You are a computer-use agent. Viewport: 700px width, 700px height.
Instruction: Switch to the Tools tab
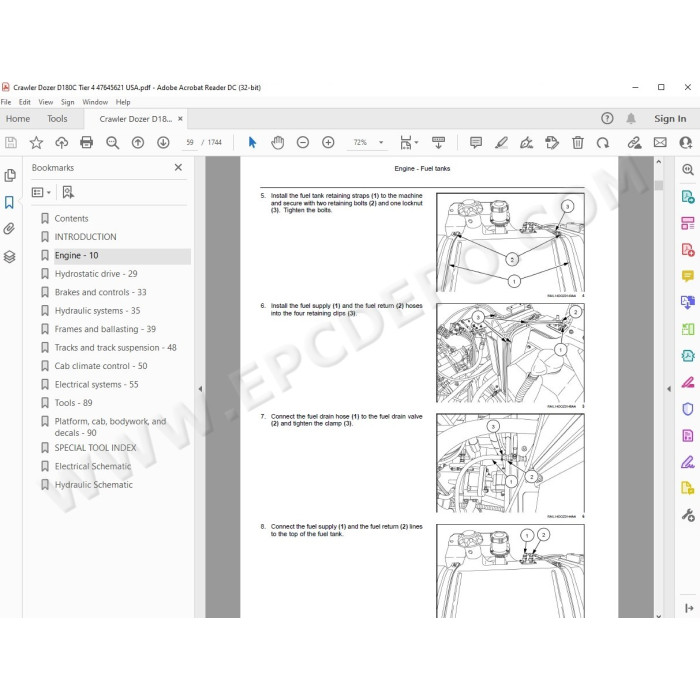click(x=57, y=119)
